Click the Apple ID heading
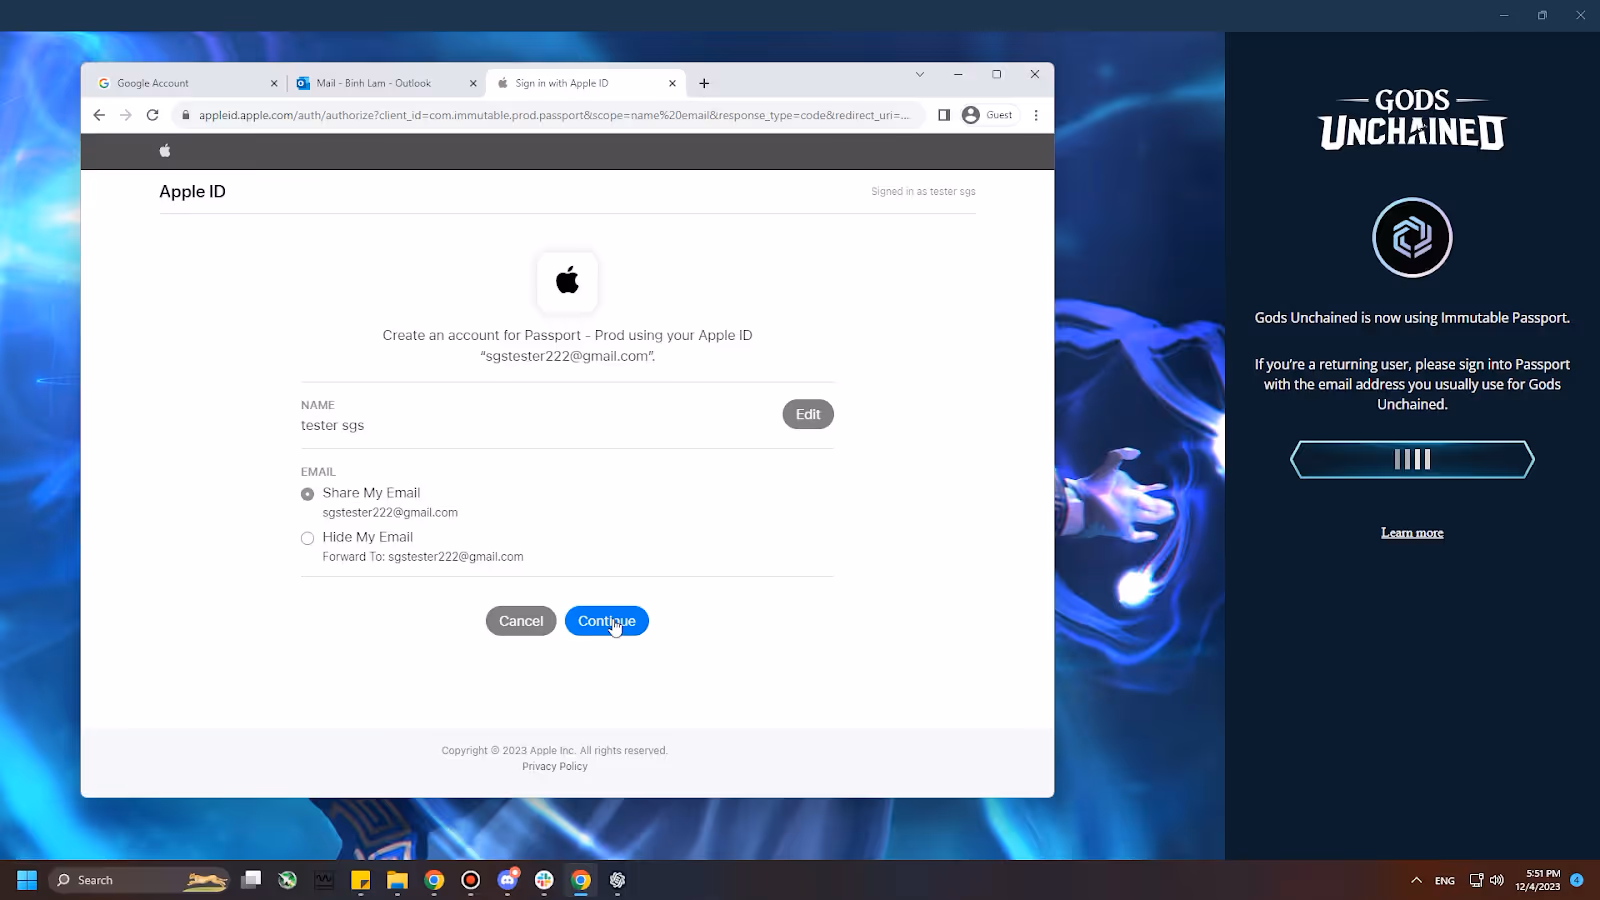The width and height of the screenshot is (1600, 900). click(193, 192)
